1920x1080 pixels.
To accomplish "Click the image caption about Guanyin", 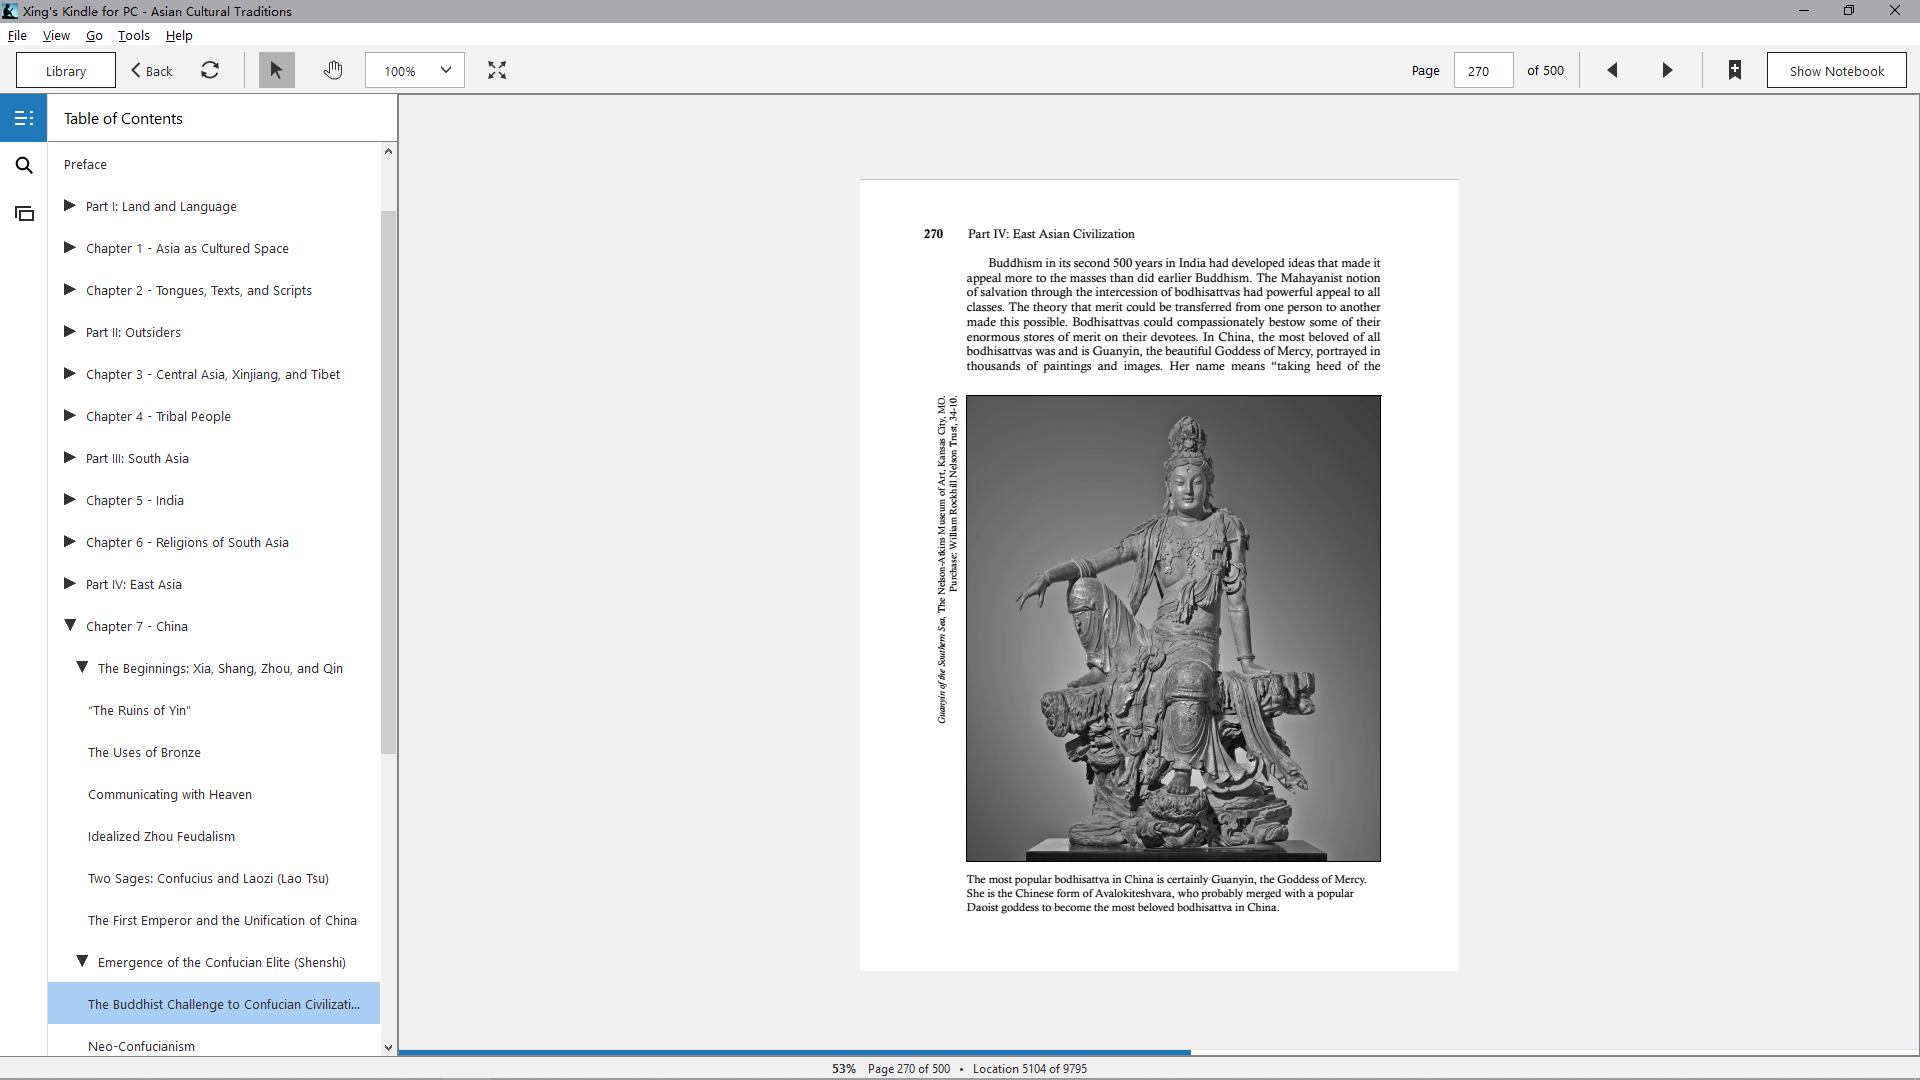I will [1166, 893].
